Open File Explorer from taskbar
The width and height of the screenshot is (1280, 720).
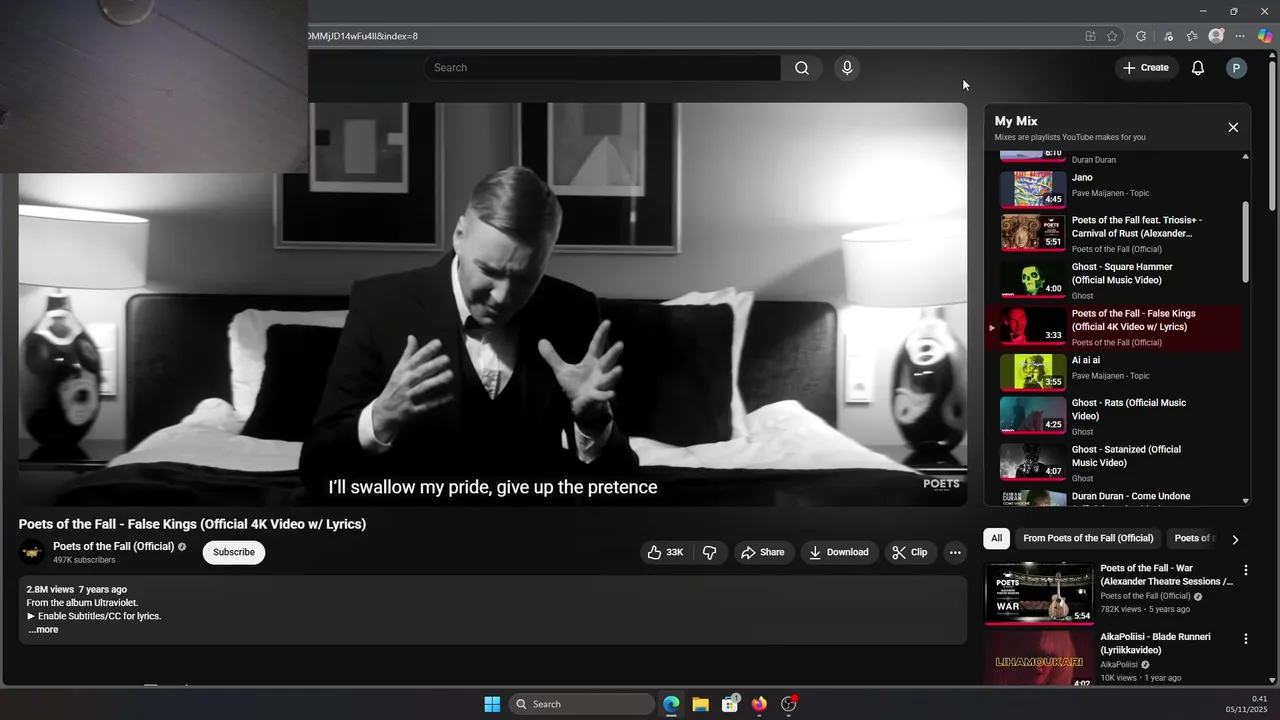tap(700, 704)
